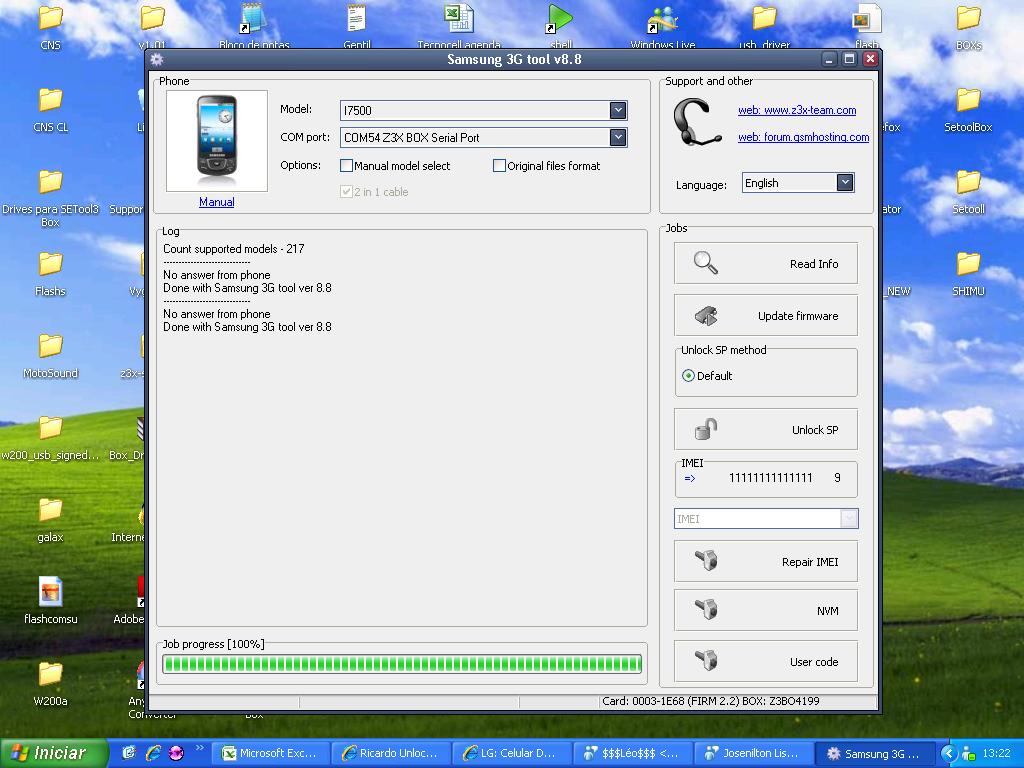Click the tool icon on User code
This screenshot has height=768, width=1024.
coord(706,661)
